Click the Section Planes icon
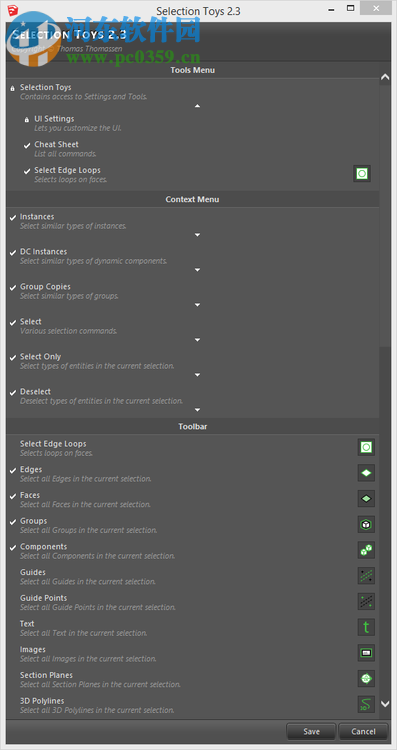This screenshot has height=750, width=397. pyautogui.click(x=366, y=678)
